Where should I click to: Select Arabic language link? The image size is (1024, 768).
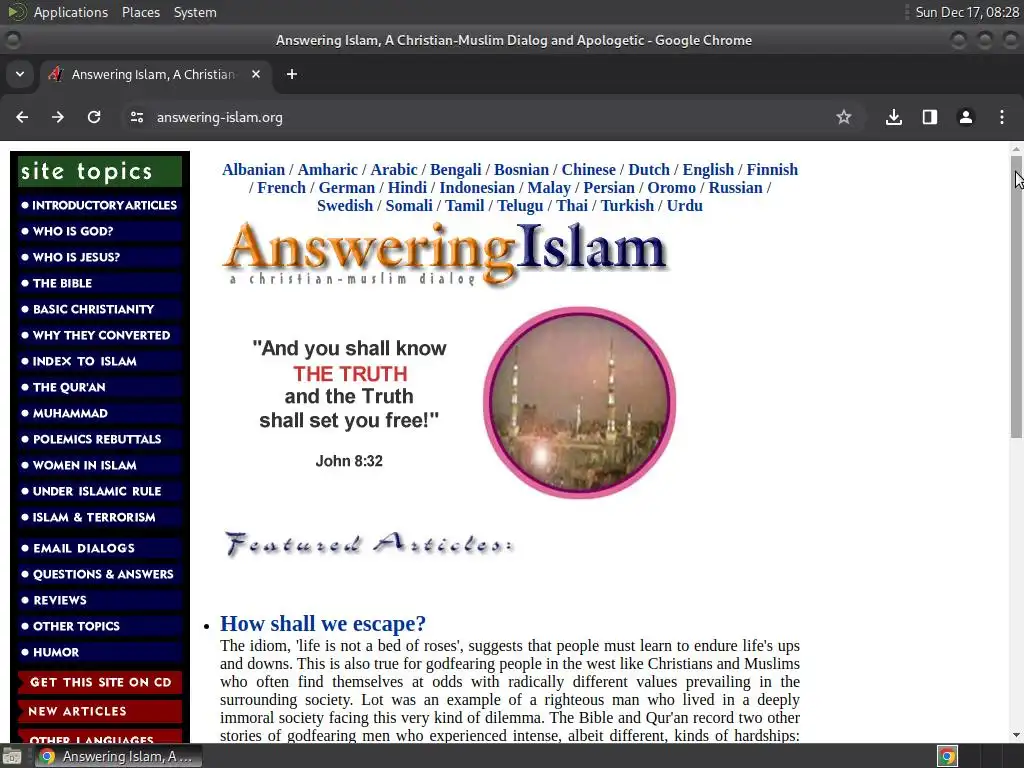click(x=394, y=169)
